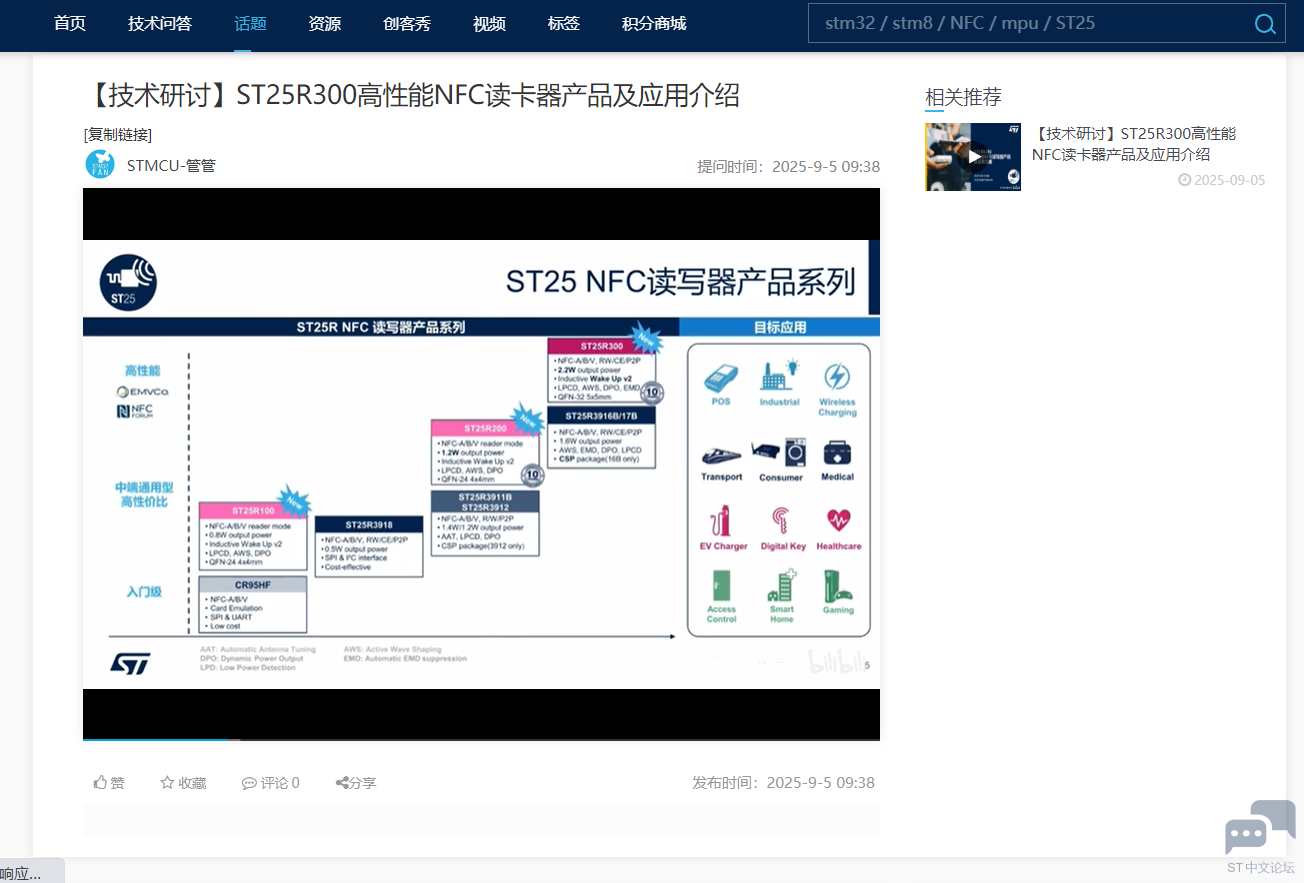
Task: Open the 技术问答 menu item
Action: pyautogui.click(x=160, y=24)
